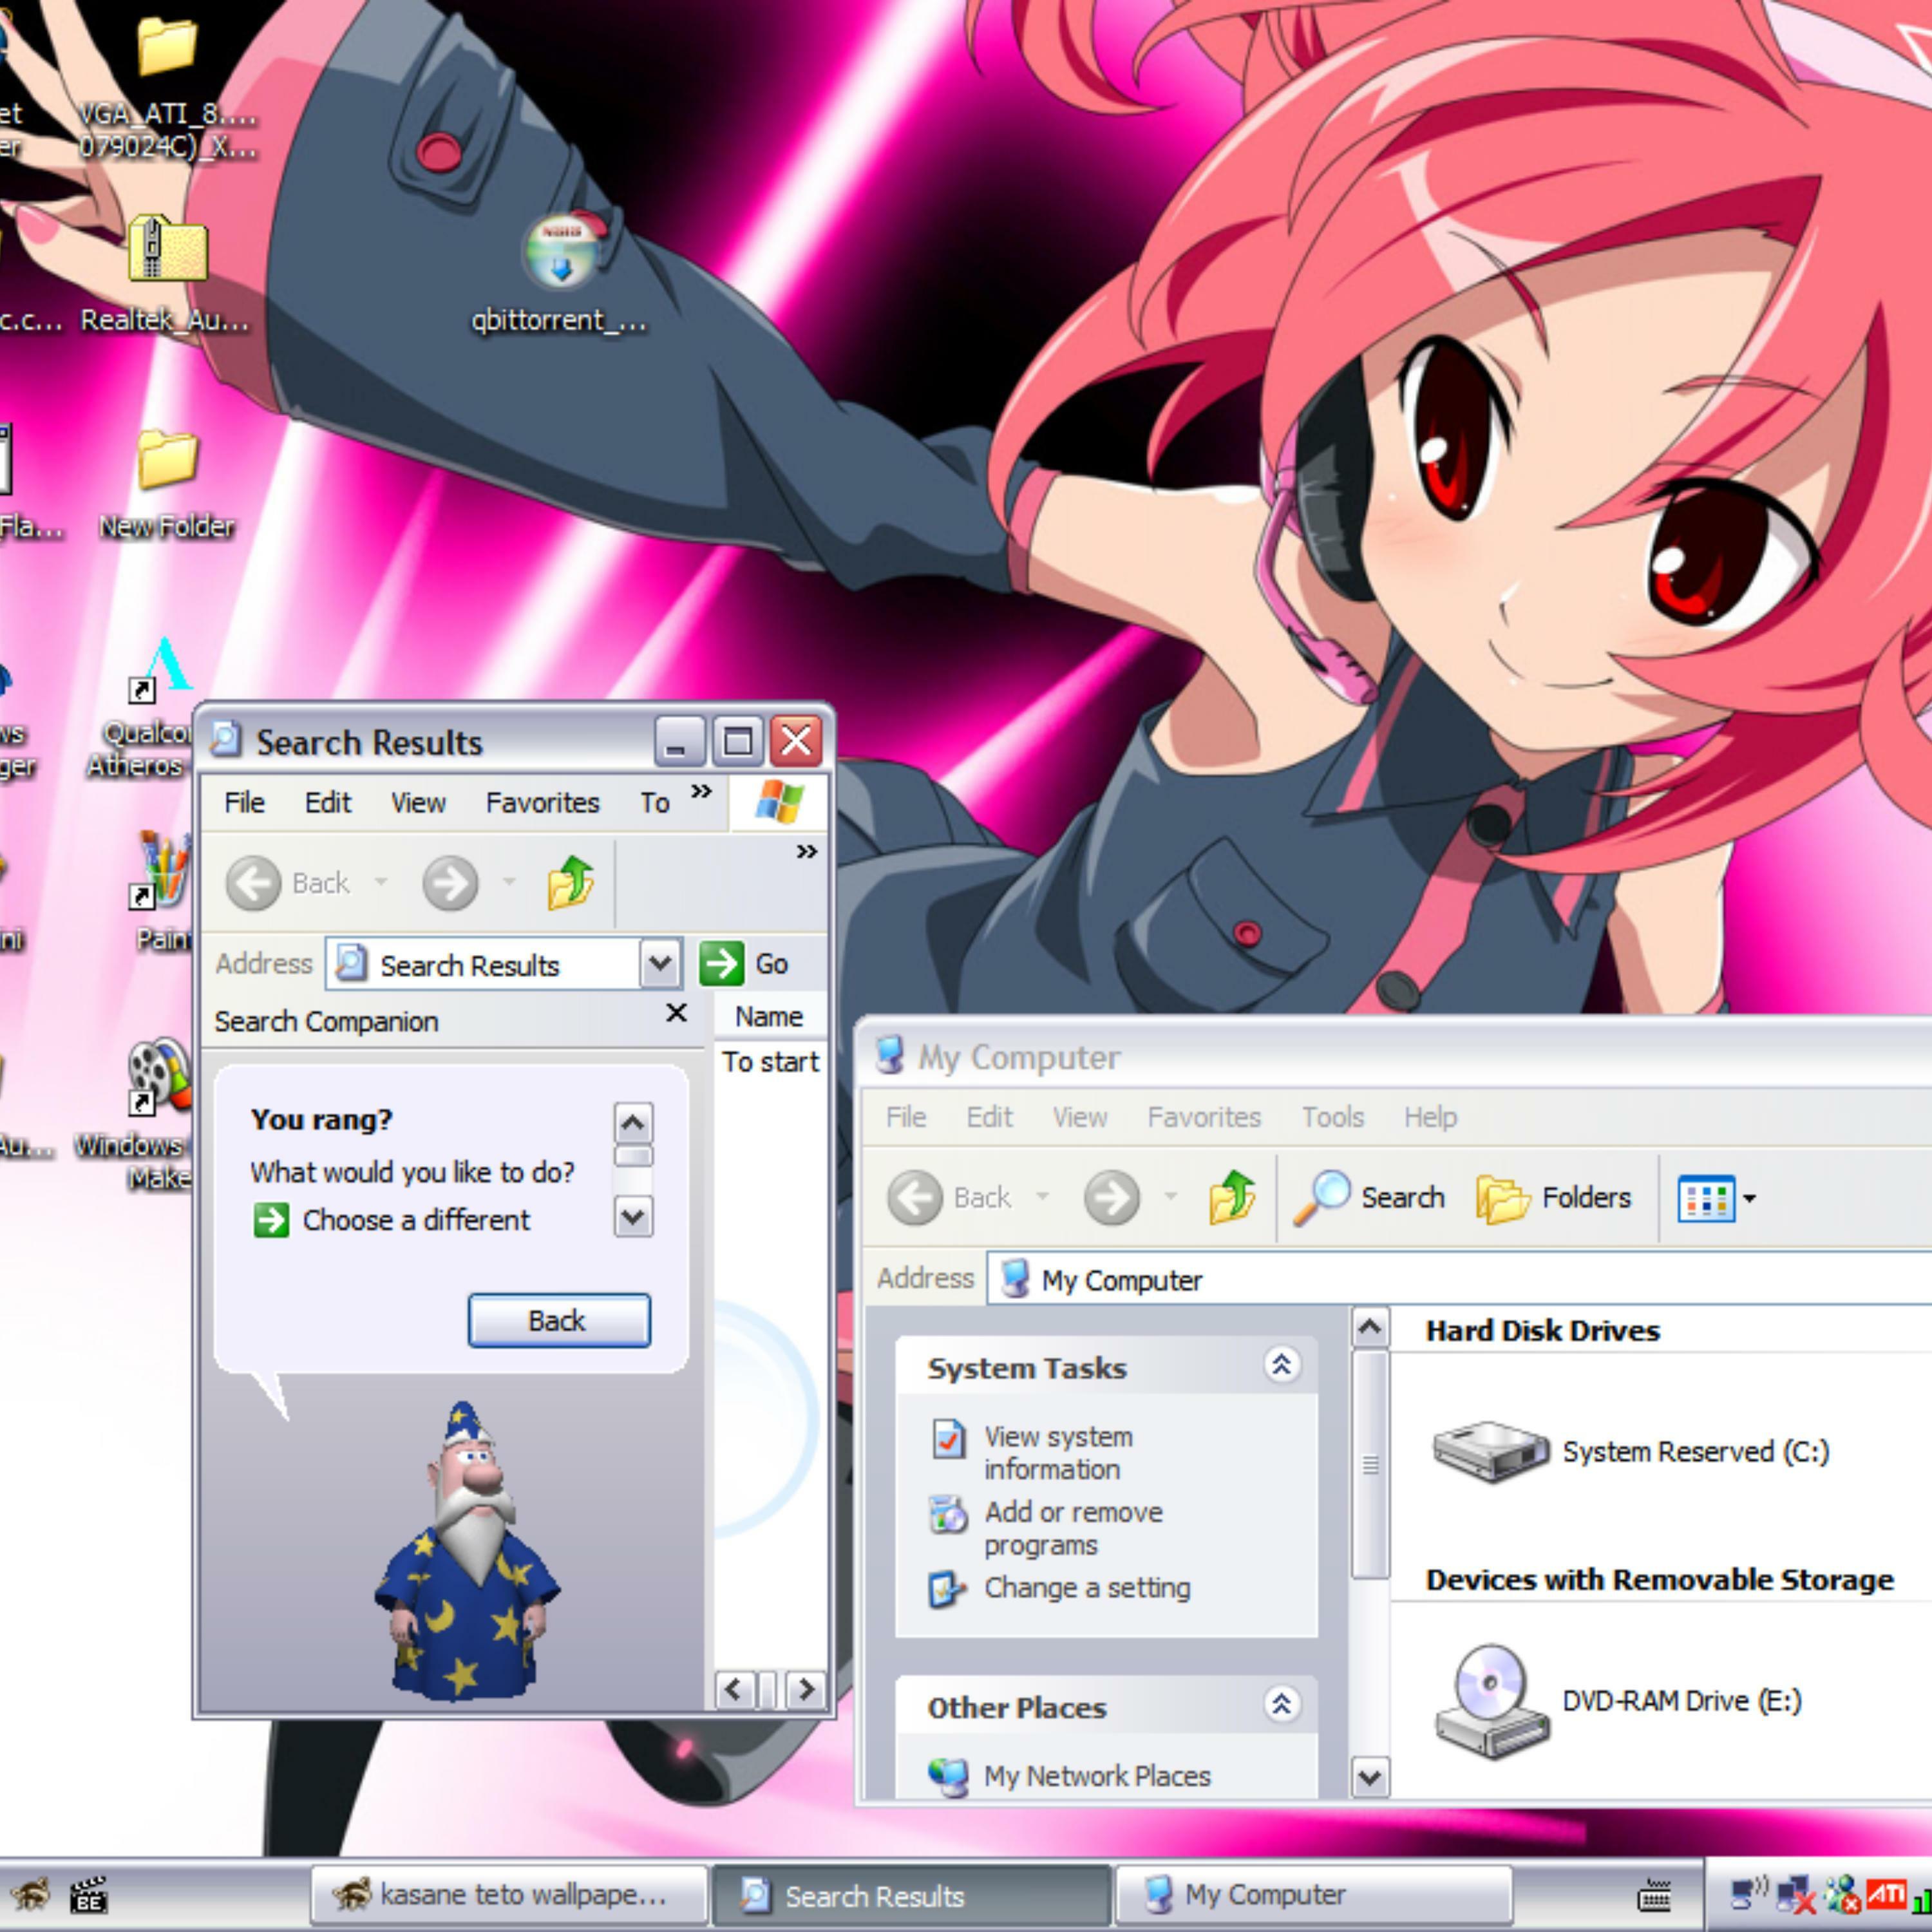Open Edit menu in Search Results

coord(328,803)
